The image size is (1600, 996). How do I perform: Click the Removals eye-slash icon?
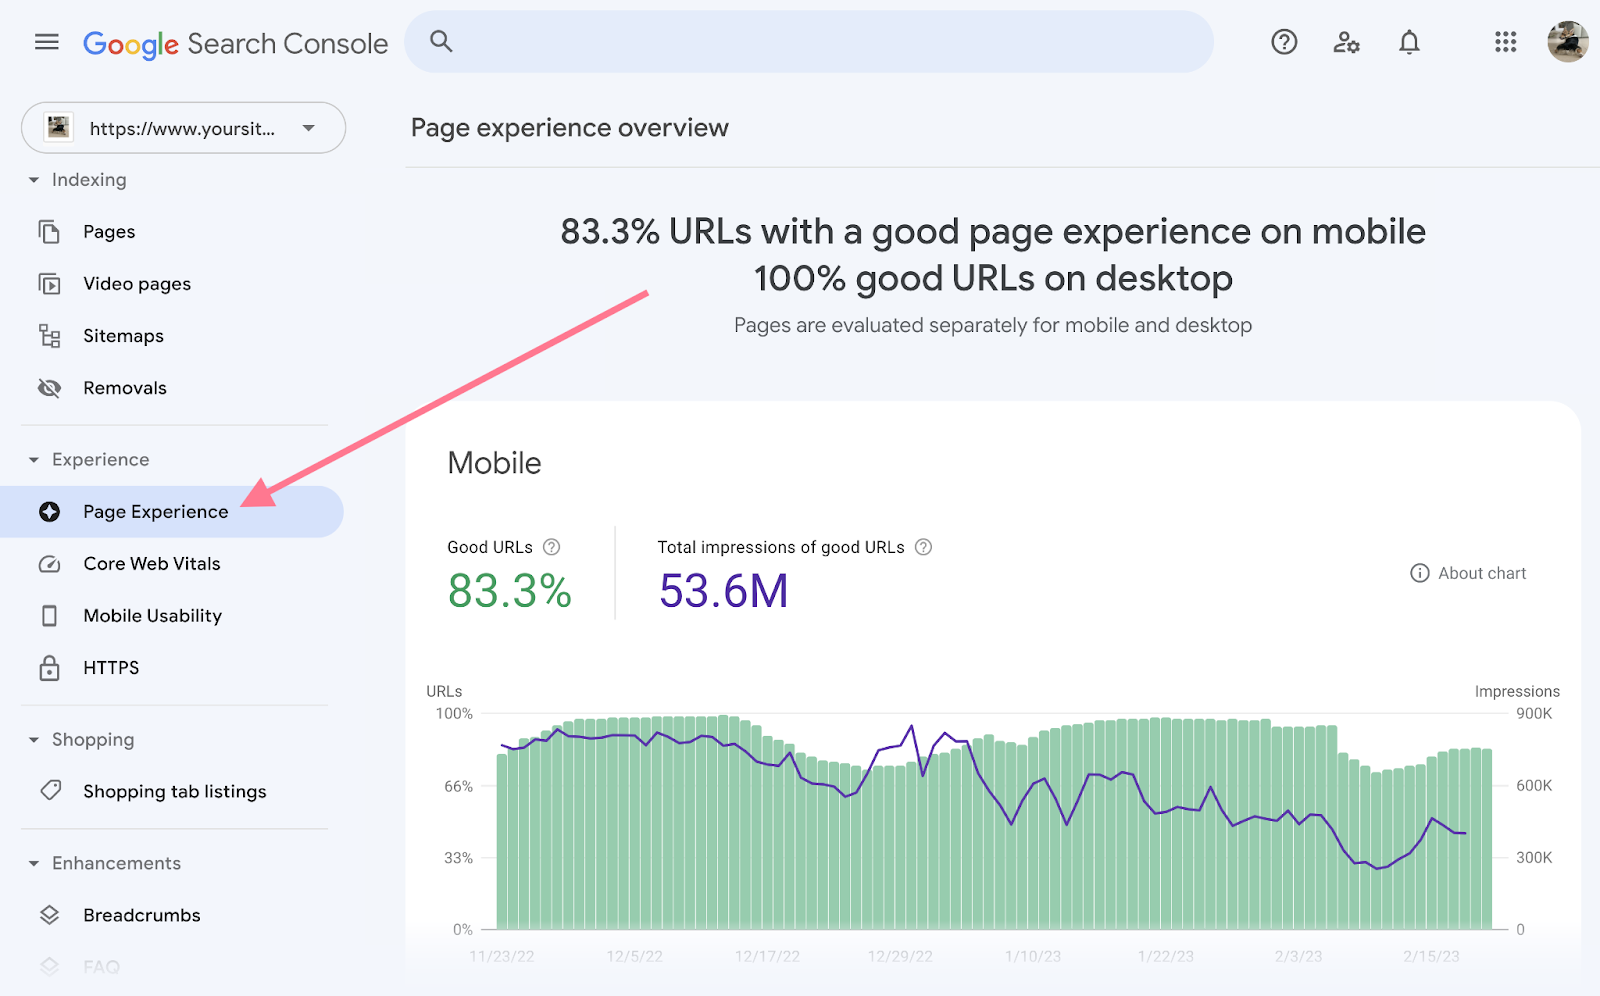(50, 388)
